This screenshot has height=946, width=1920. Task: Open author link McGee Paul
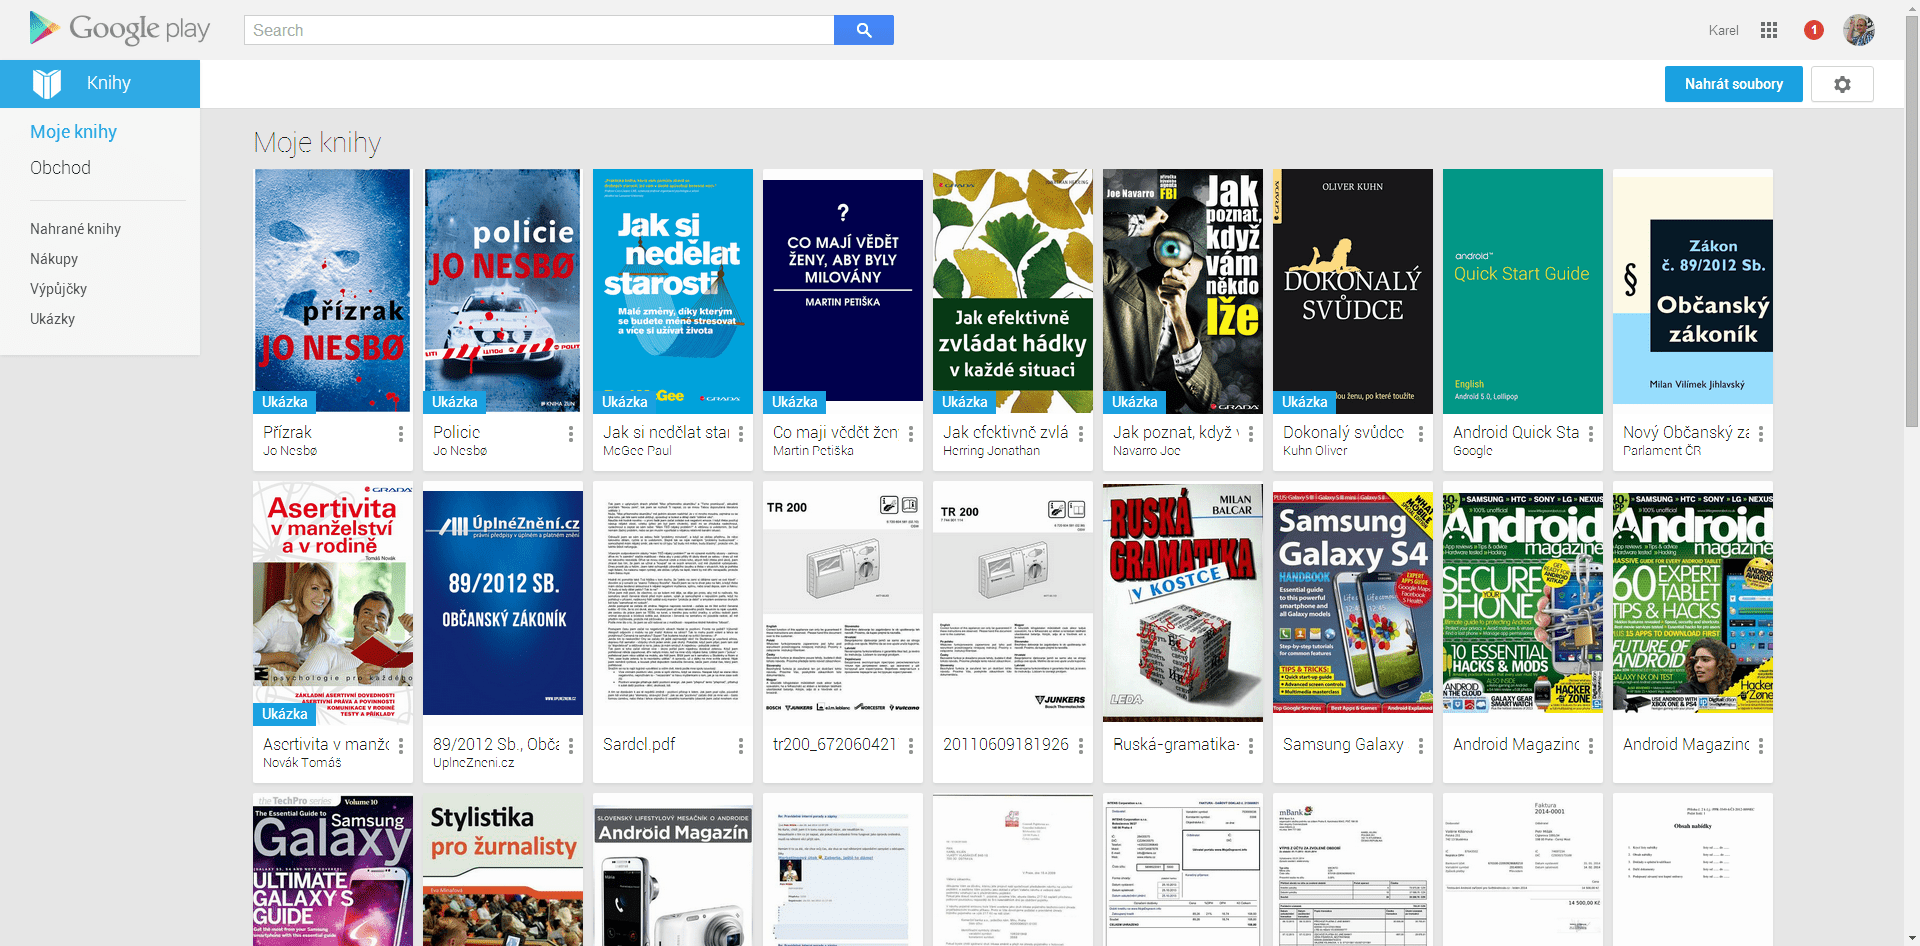(x=637, y=451)
